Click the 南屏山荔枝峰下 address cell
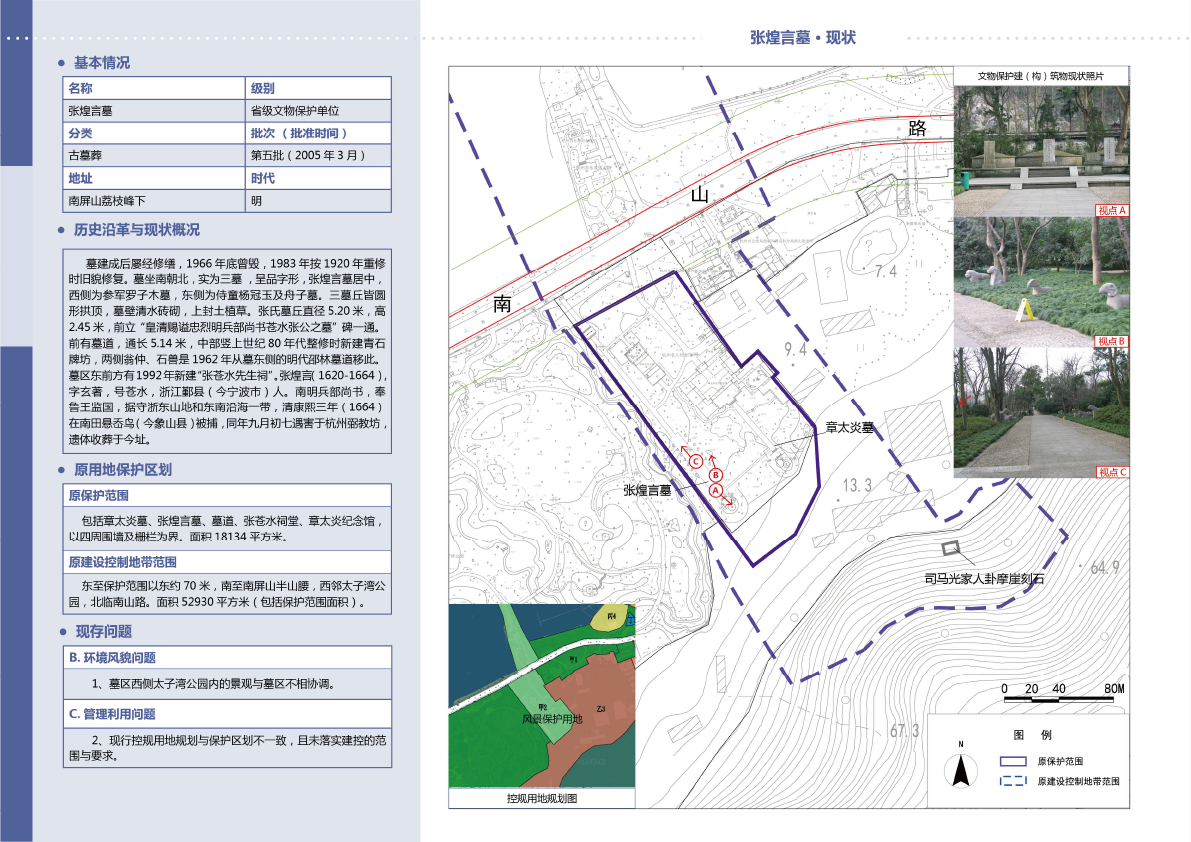Screen dimensions: 1191x842 (154, 201)
